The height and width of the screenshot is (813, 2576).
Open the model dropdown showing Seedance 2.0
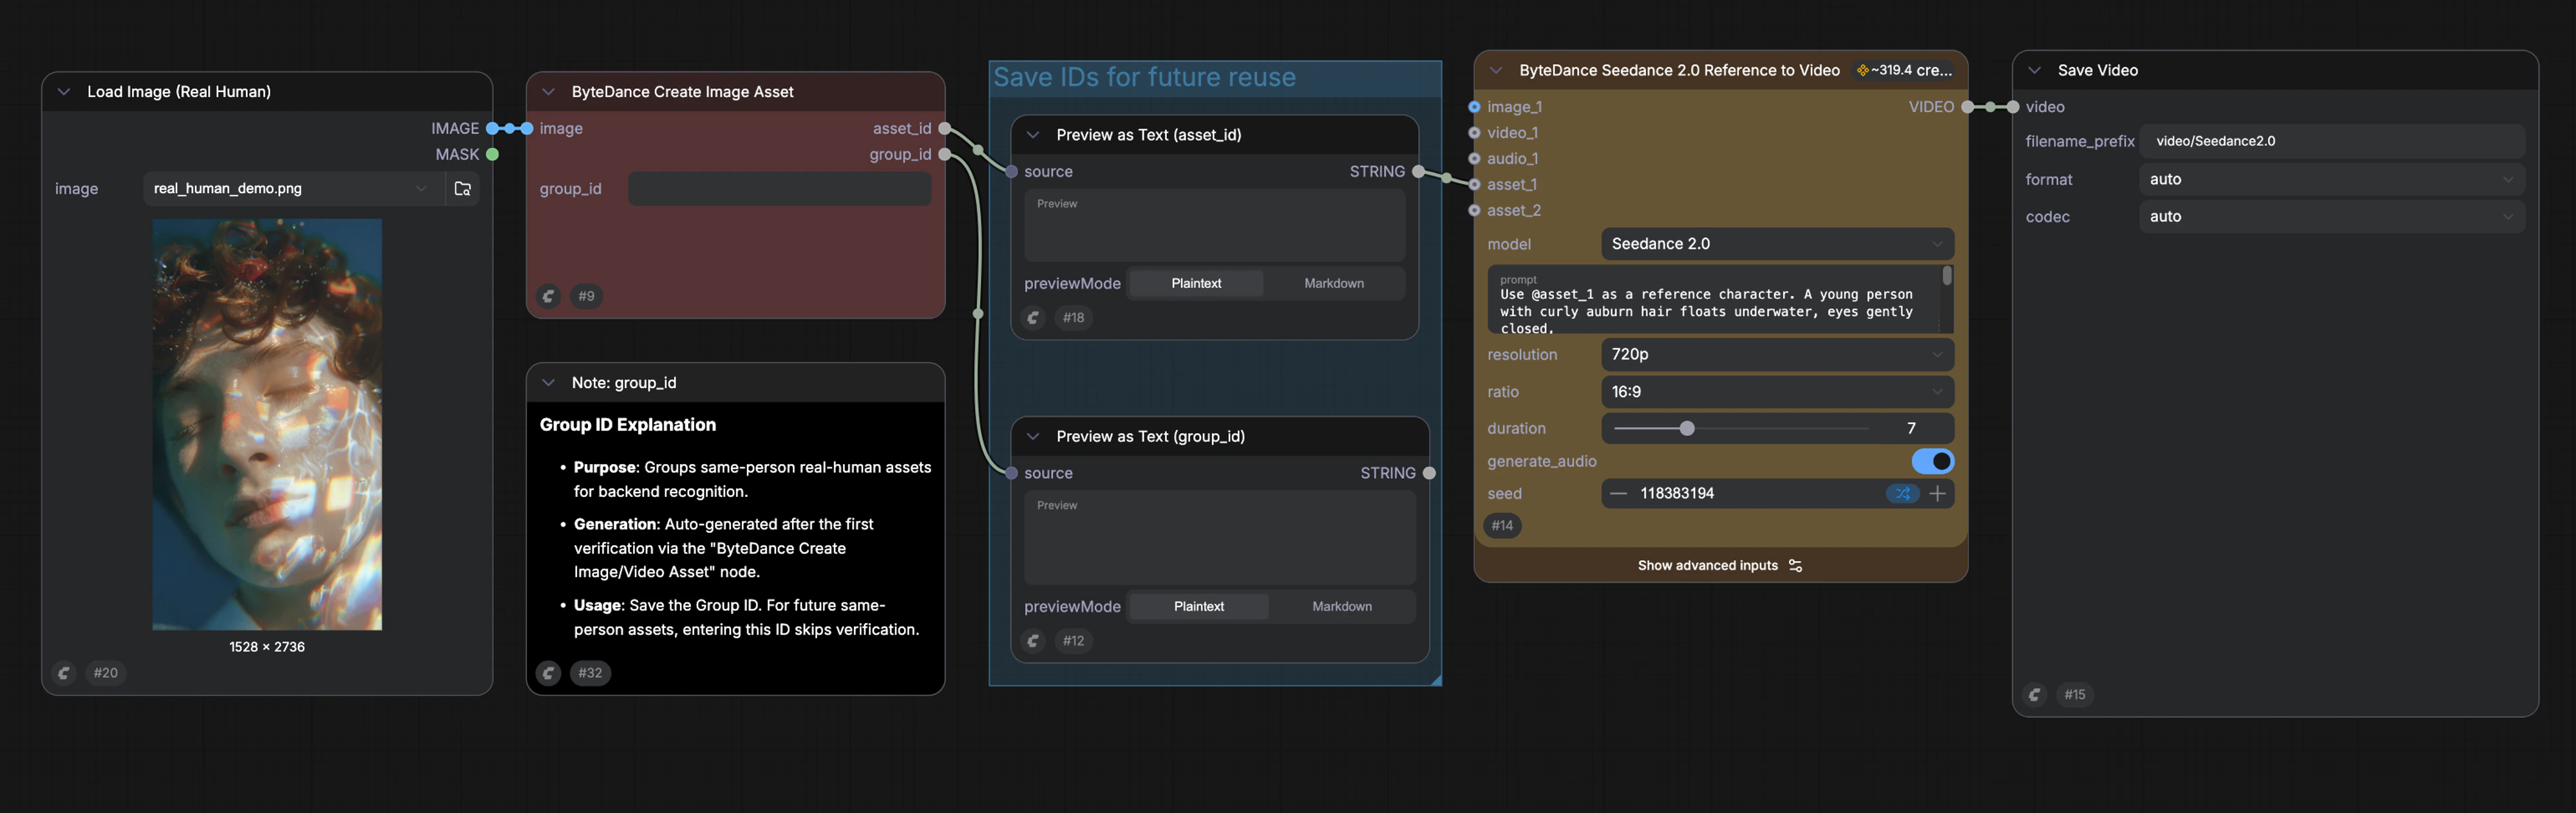click(1776, 244)
